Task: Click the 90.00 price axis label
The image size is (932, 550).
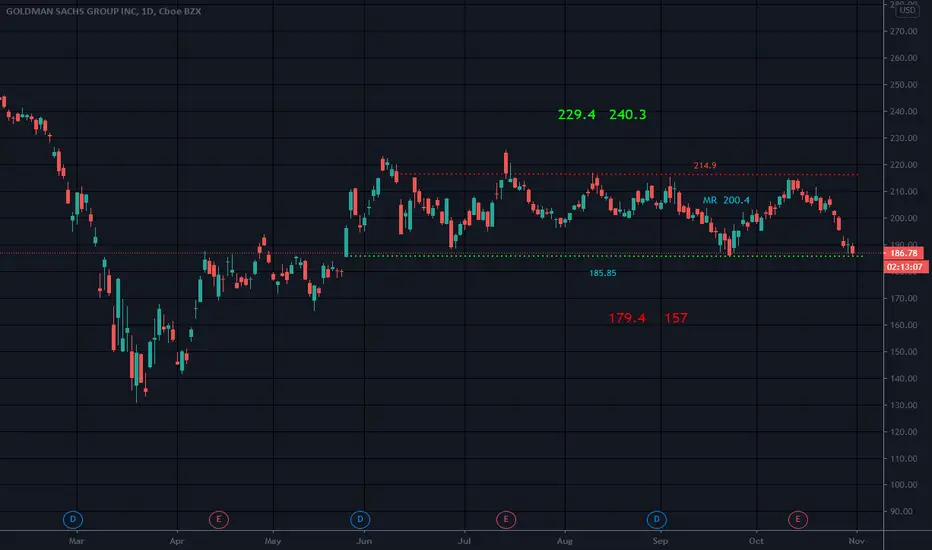Action: point(903,511)
